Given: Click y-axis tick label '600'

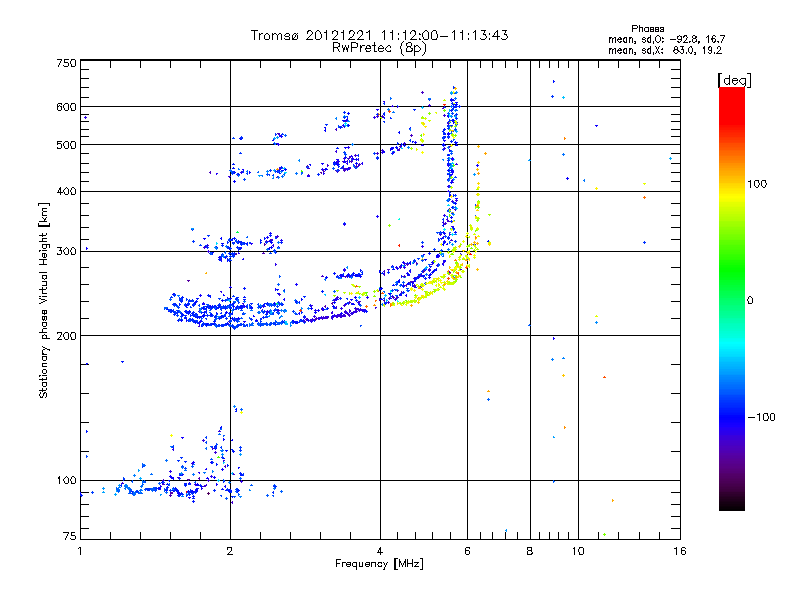Looking at the screenshot, I should [x=66, y=107].
